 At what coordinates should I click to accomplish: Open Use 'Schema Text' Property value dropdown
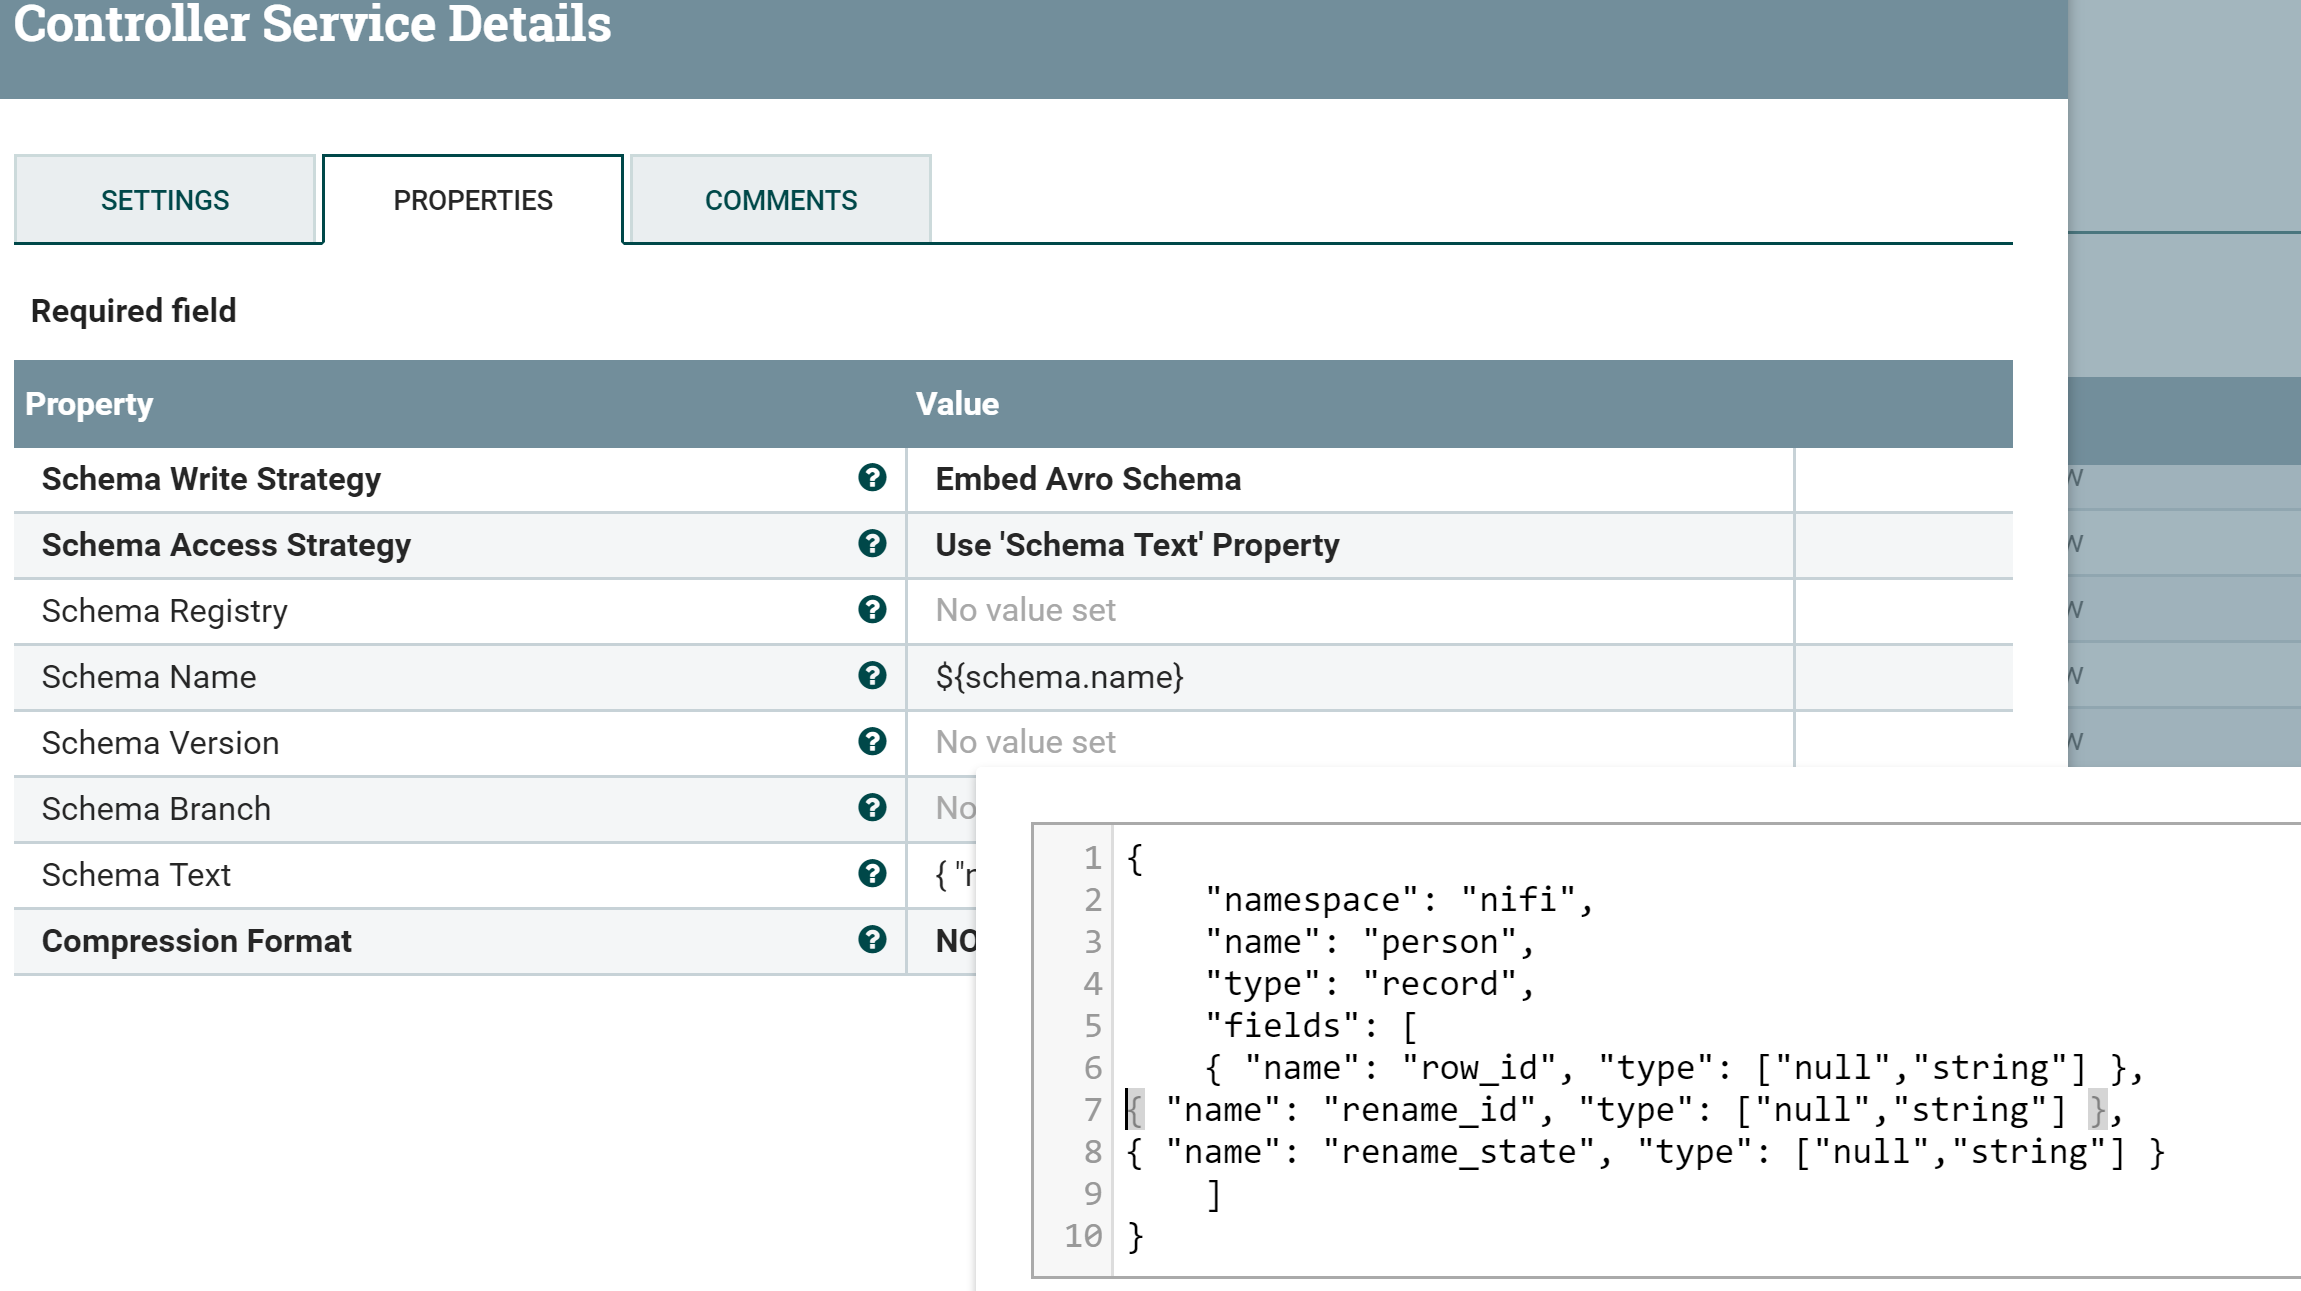point(1136,545)
